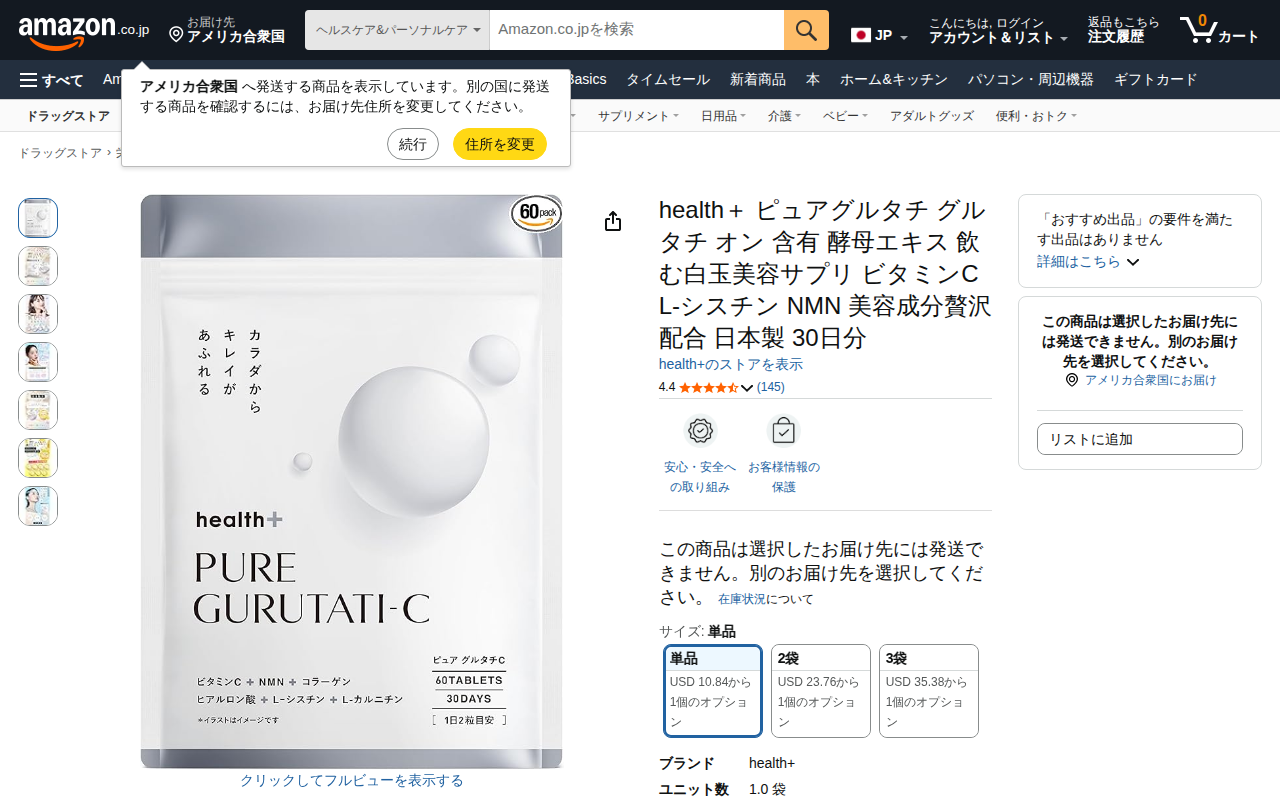1280x800 pixels.
Task: Open 返品もこちら 注文履歴 link
Action: (1124, 30)
